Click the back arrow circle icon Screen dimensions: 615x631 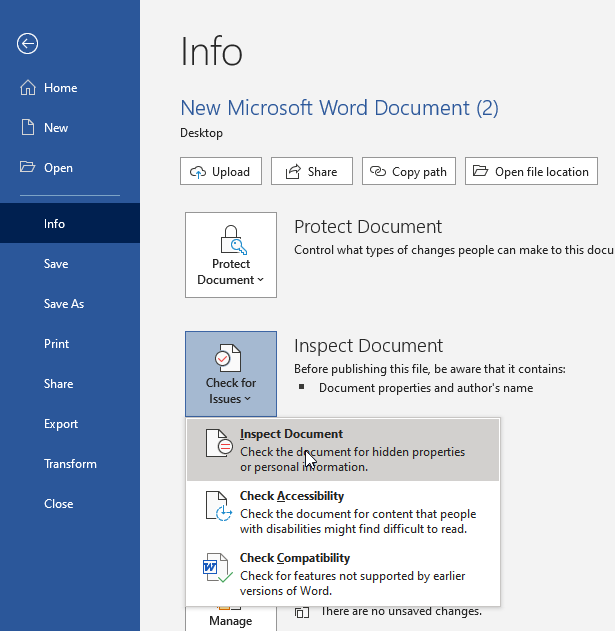tap(27, 43)
